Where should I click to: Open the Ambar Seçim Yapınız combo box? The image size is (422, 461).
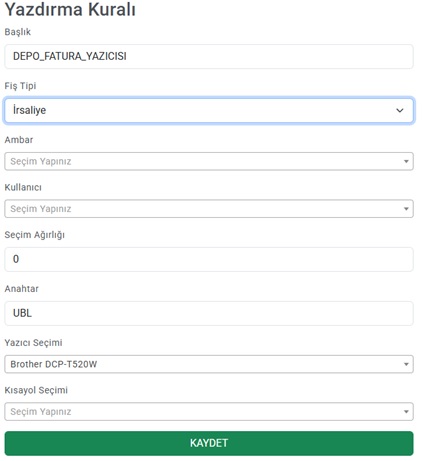(x=209, y=161)
